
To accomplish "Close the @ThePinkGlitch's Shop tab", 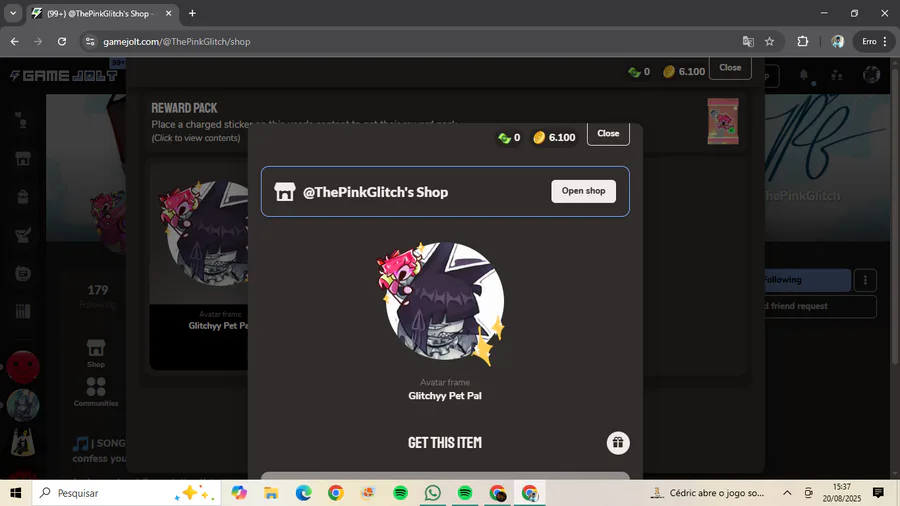I will (x=168, y=13).
